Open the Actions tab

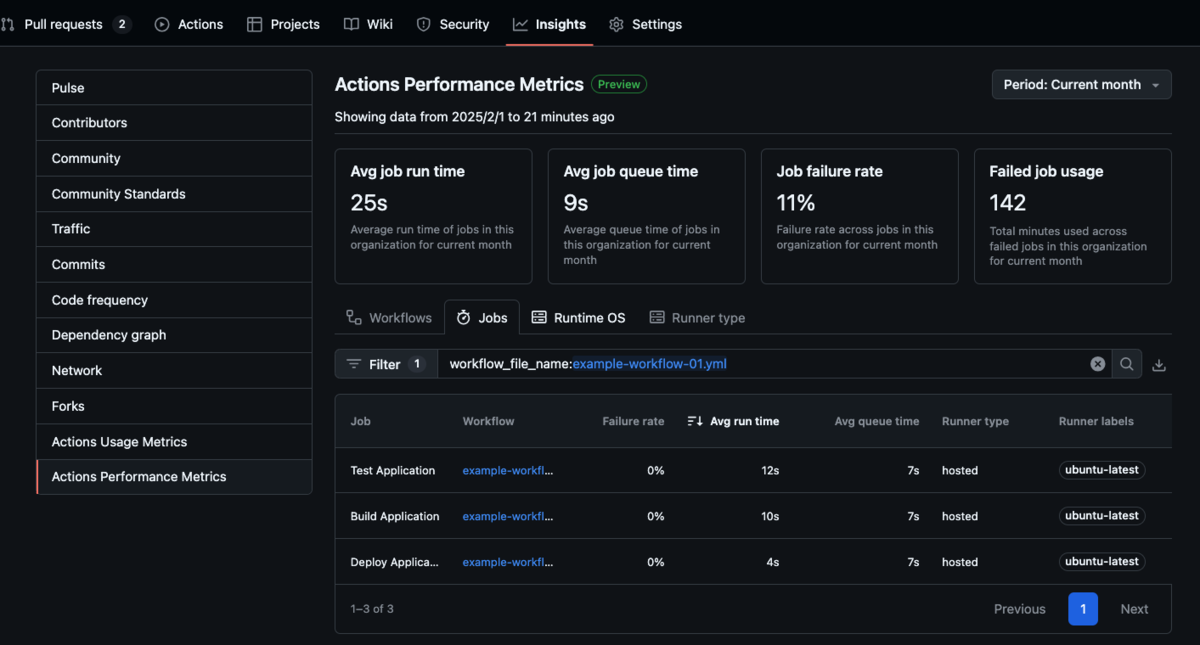(x=189, y=24)
